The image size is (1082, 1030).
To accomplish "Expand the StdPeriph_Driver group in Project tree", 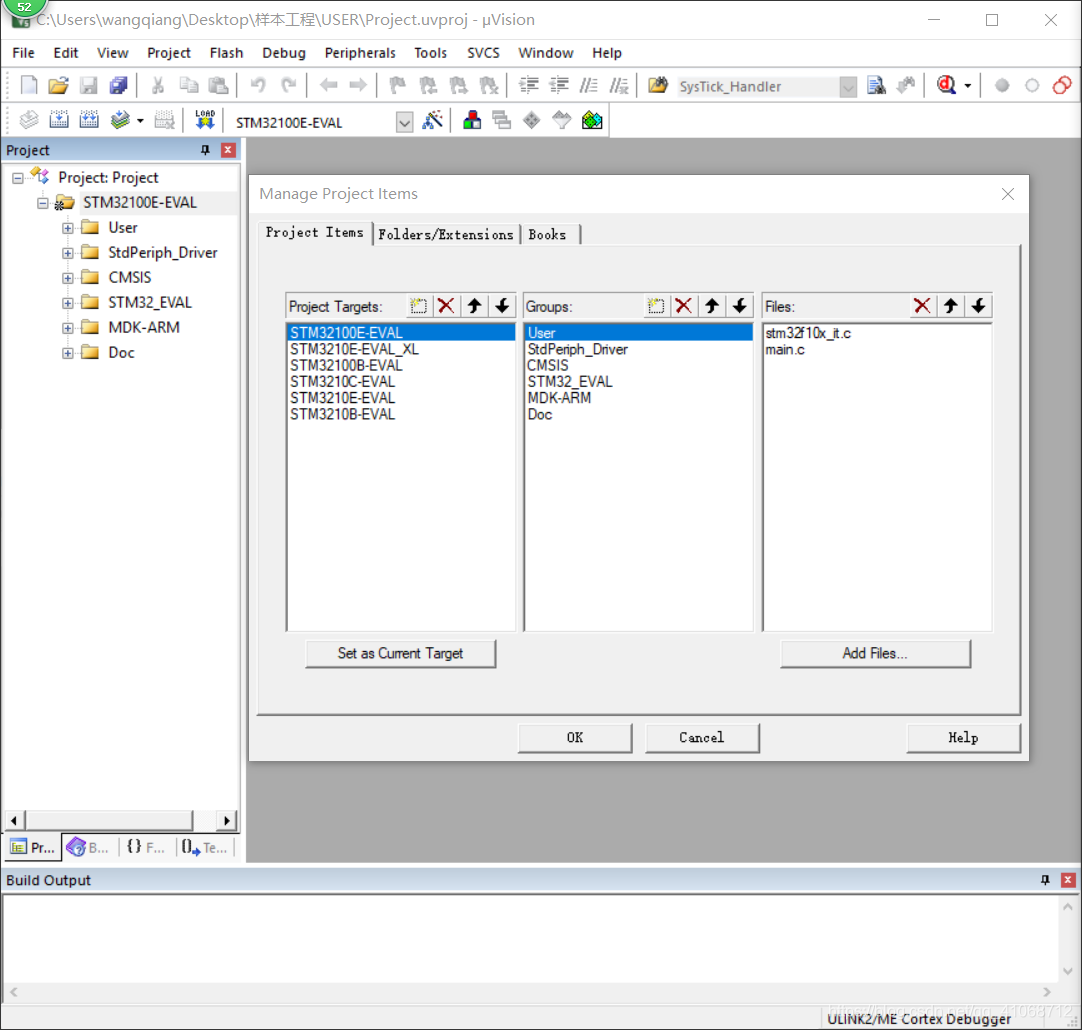I will click(67, 252).
